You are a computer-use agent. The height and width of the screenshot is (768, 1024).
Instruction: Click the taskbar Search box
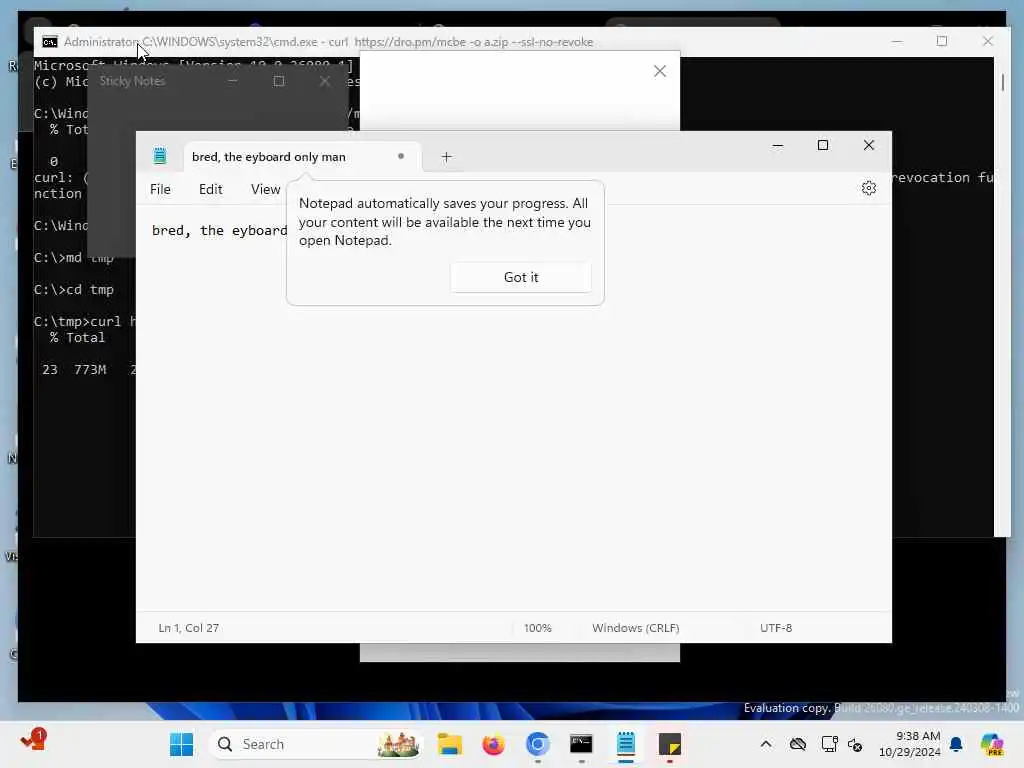point(315,744)
